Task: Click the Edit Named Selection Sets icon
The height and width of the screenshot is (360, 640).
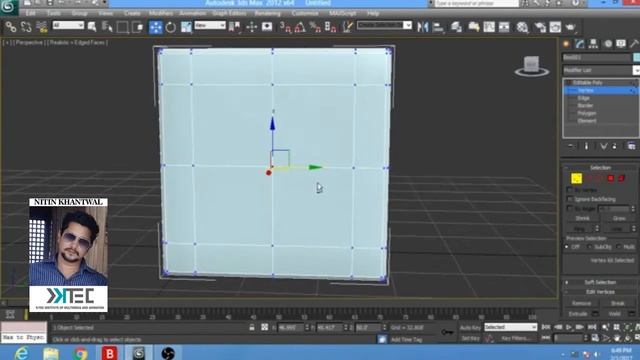Action: [x=347, y=27]
